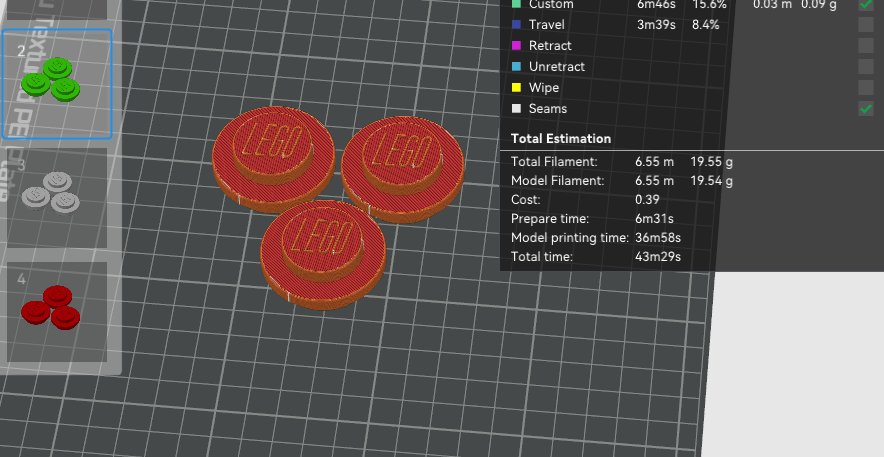This screenshot has height=457, width=884.
Task: Enable the Retract visibility checkbox
Action: [866, 45]
